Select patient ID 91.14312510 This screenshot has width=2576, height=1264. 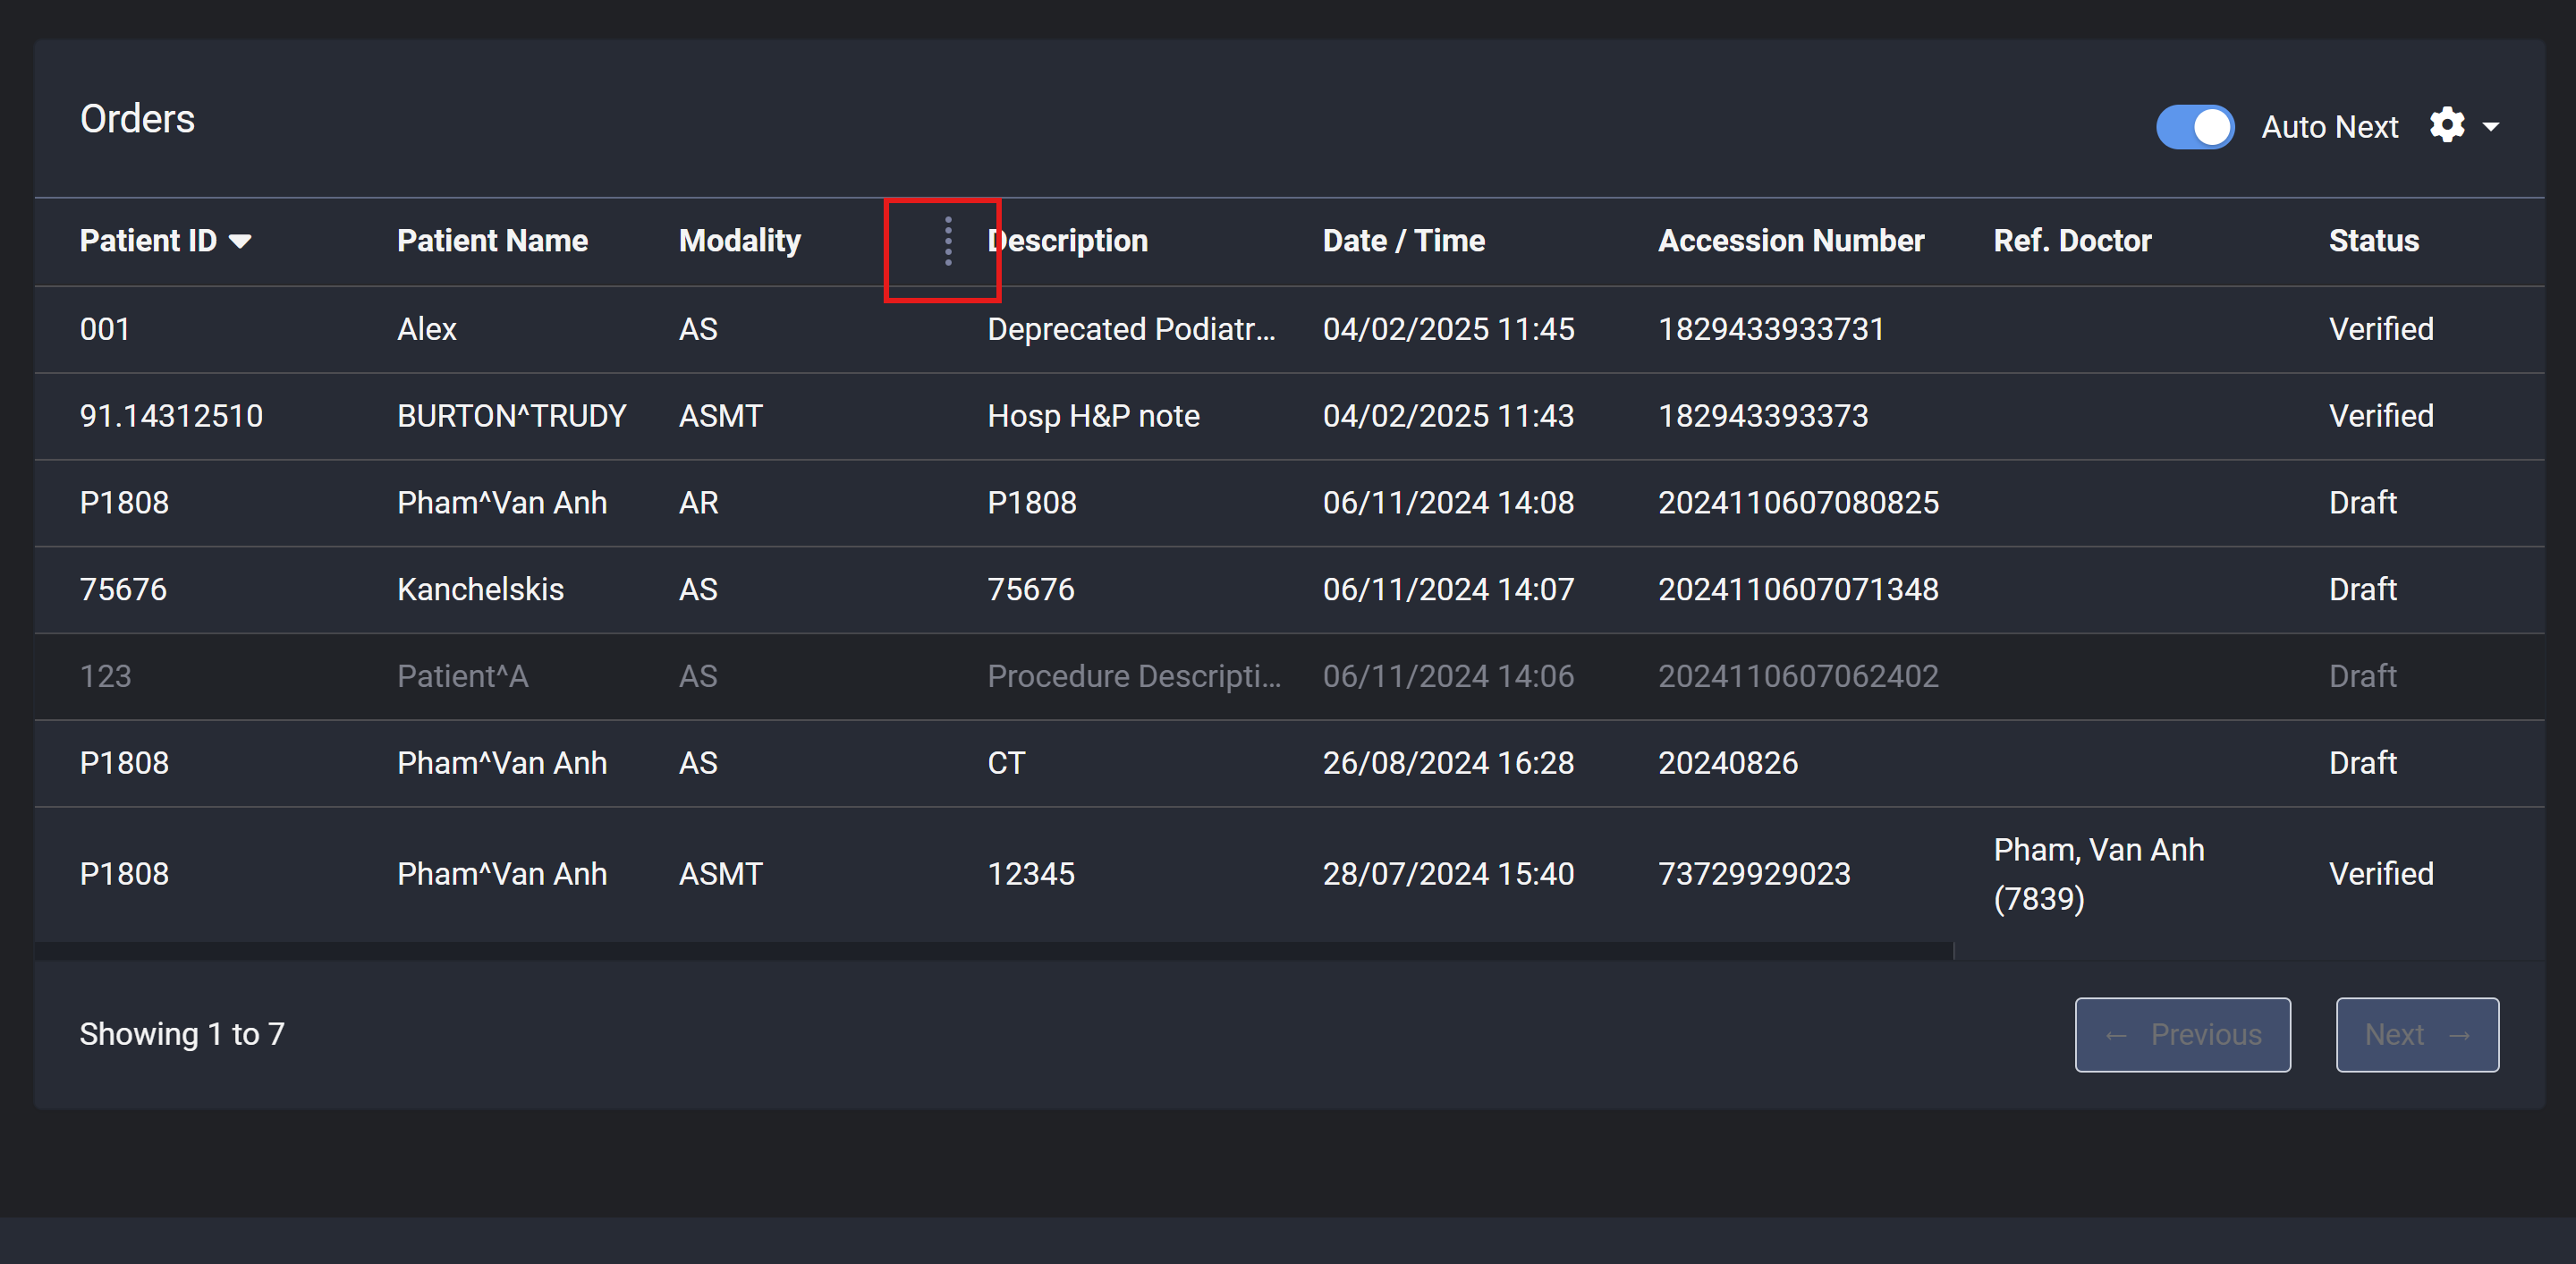(x=171, y=416)
